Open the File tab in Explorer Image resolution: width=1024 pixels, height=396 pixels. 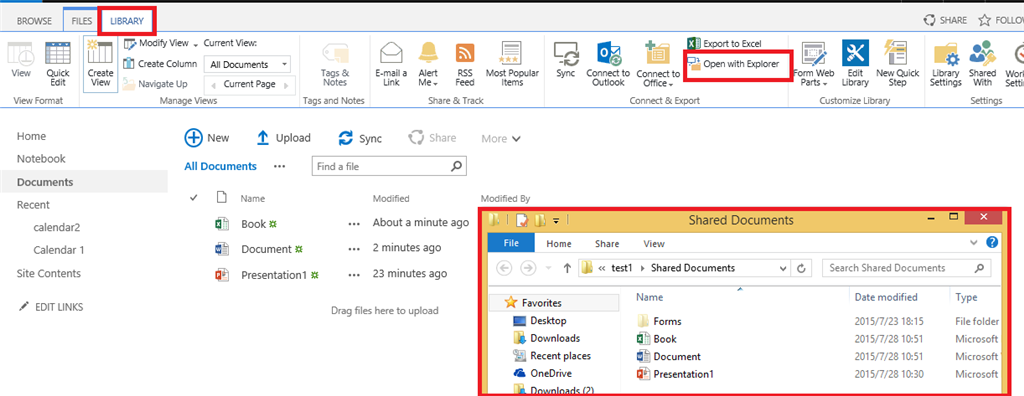[511, 244]
